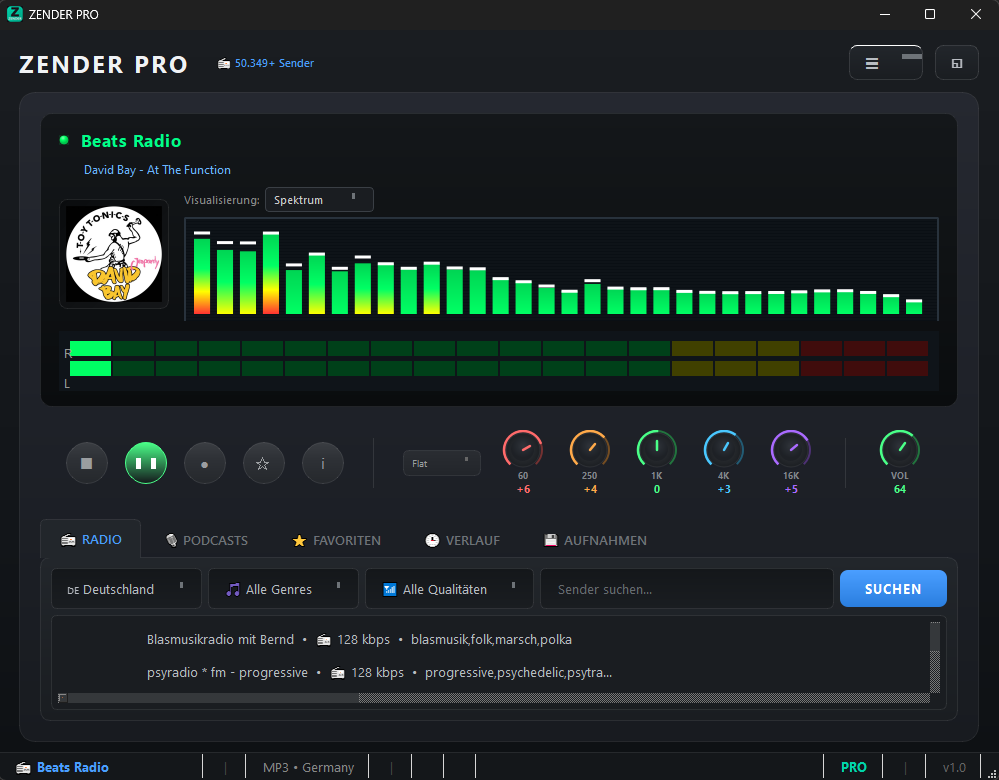Click the mini-player icon top right
Viewport: 999px width, 780px height.
click(x=956, y=62)
